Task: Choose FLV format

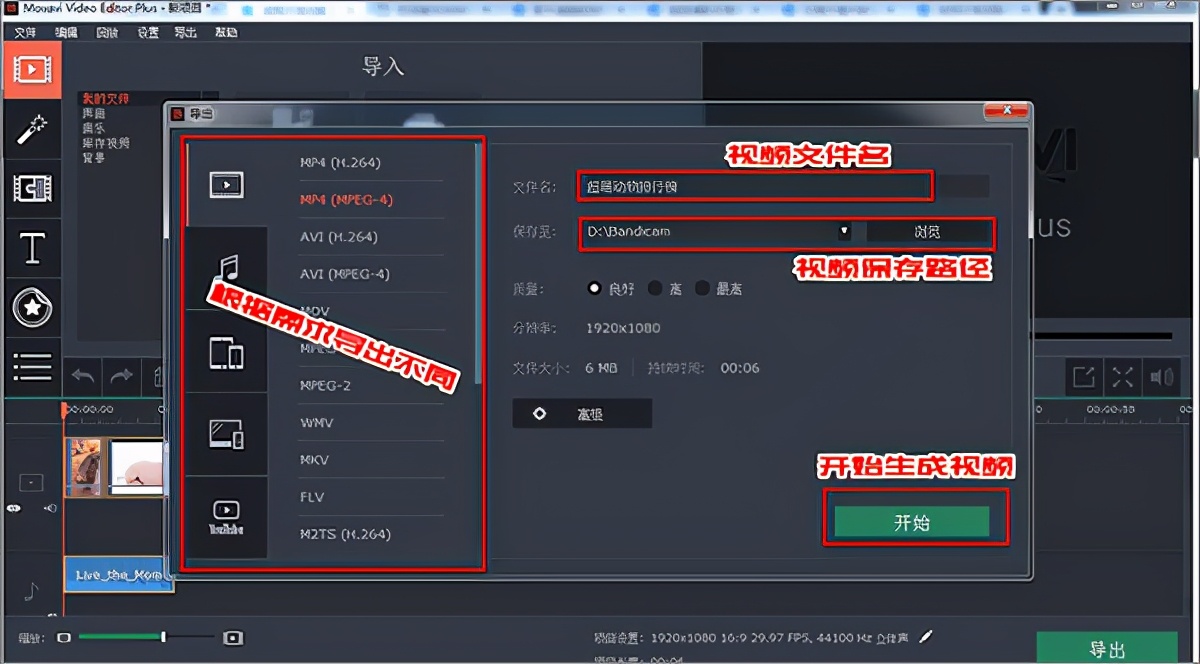Action: (x=312, y=497)
